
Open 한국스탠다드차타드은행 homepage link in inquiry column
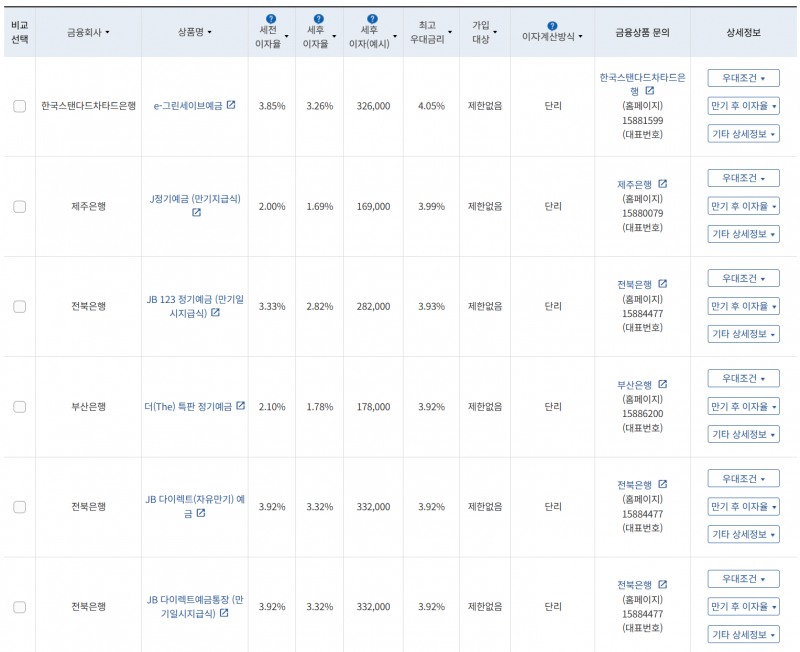[x=642, y=84]
